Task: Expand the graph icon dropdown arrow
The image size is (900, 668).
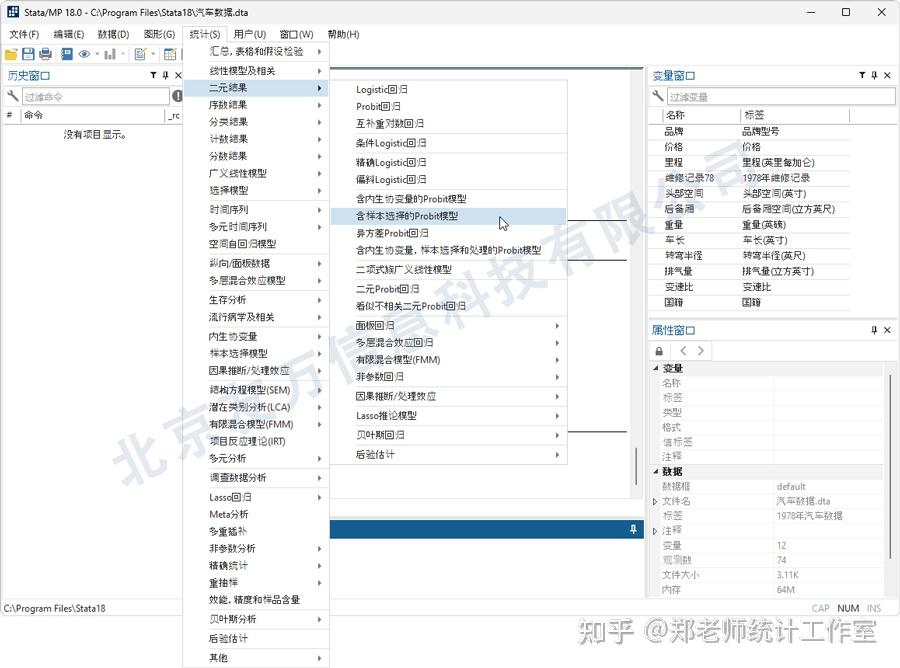Action: pyautogui.click(x=122, y=55)
